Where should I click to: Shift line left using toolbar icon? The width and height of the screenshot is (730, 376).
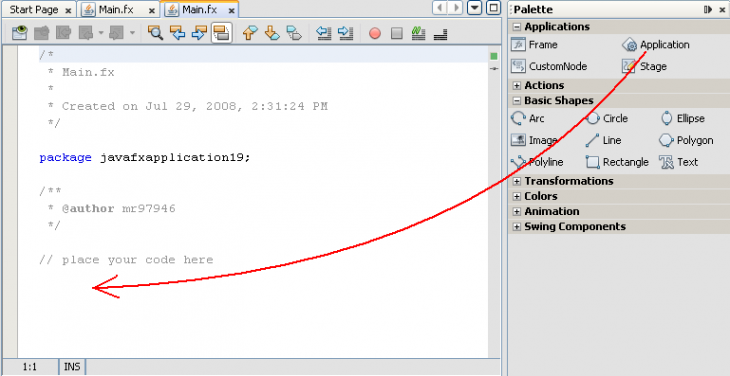(x=323, y=33)
